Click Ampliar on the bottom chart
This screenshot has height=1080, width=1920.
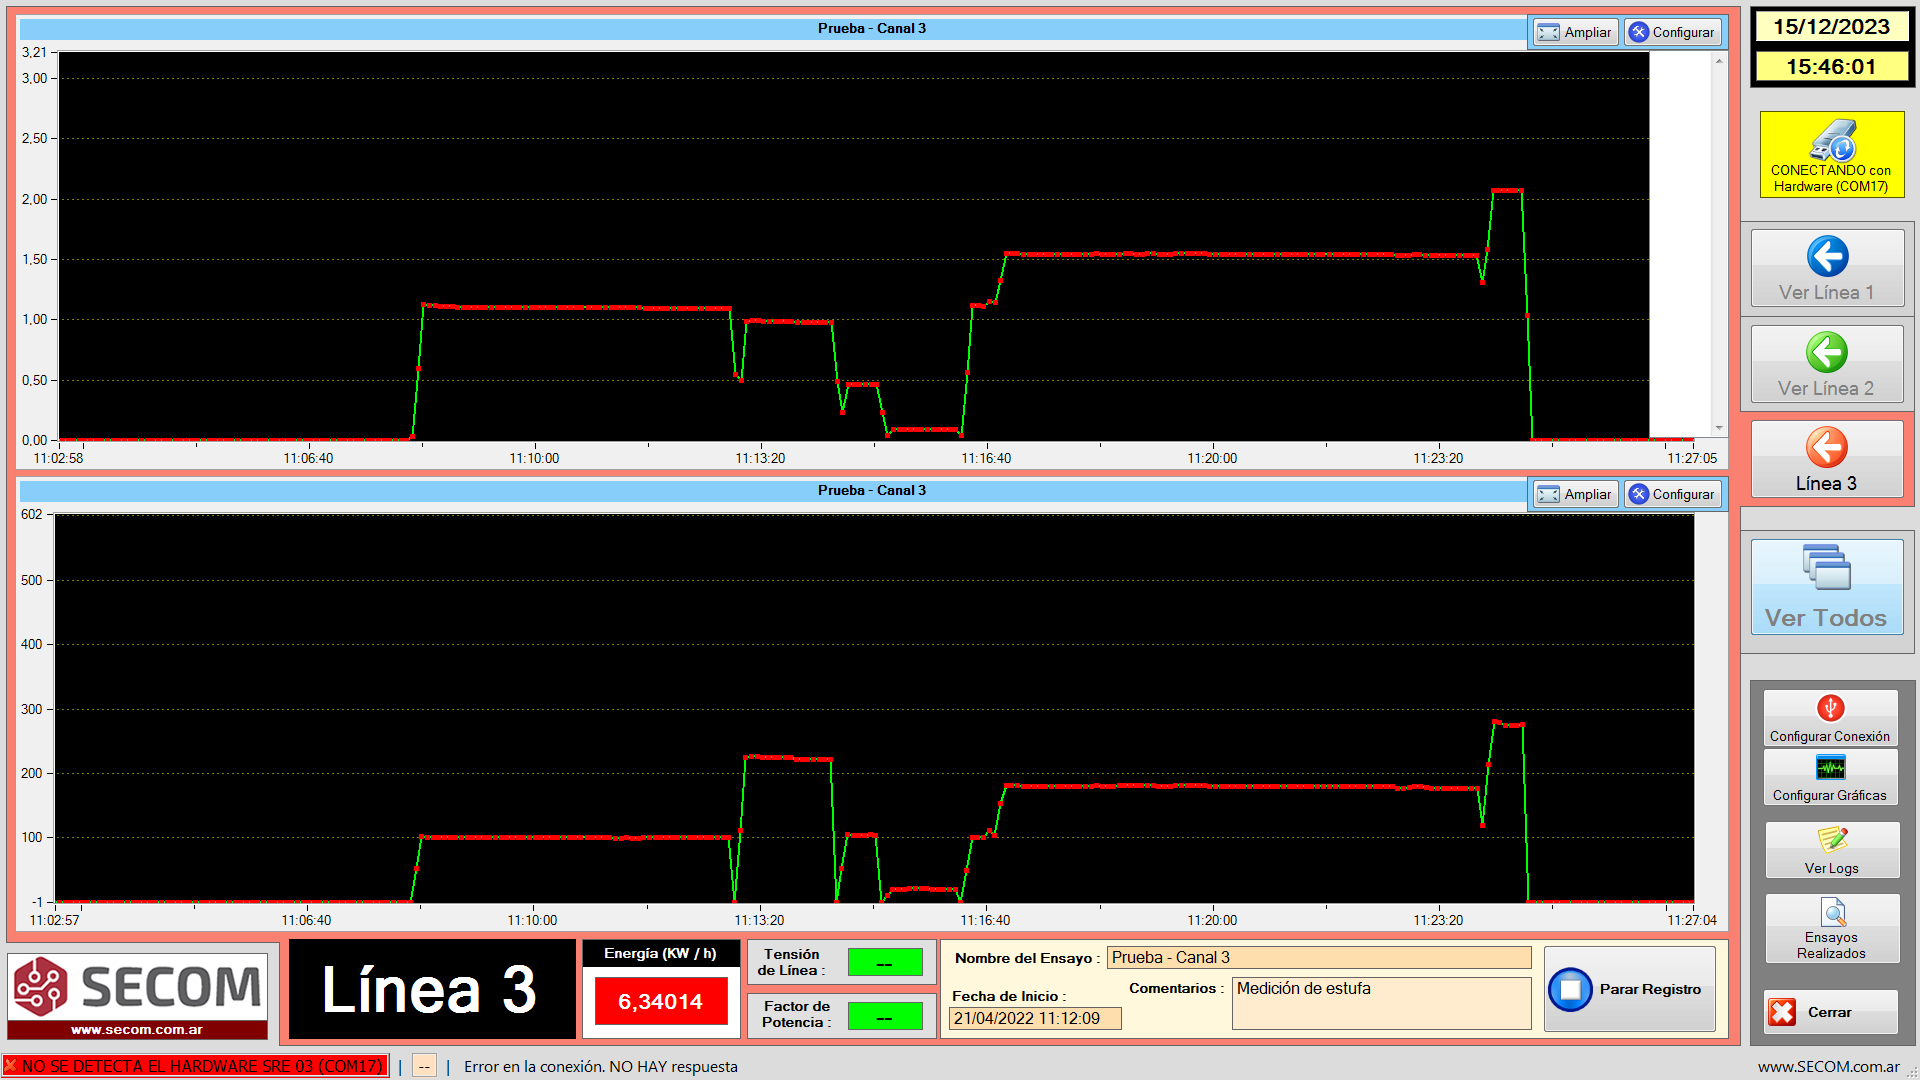[x=1575, y=494]
